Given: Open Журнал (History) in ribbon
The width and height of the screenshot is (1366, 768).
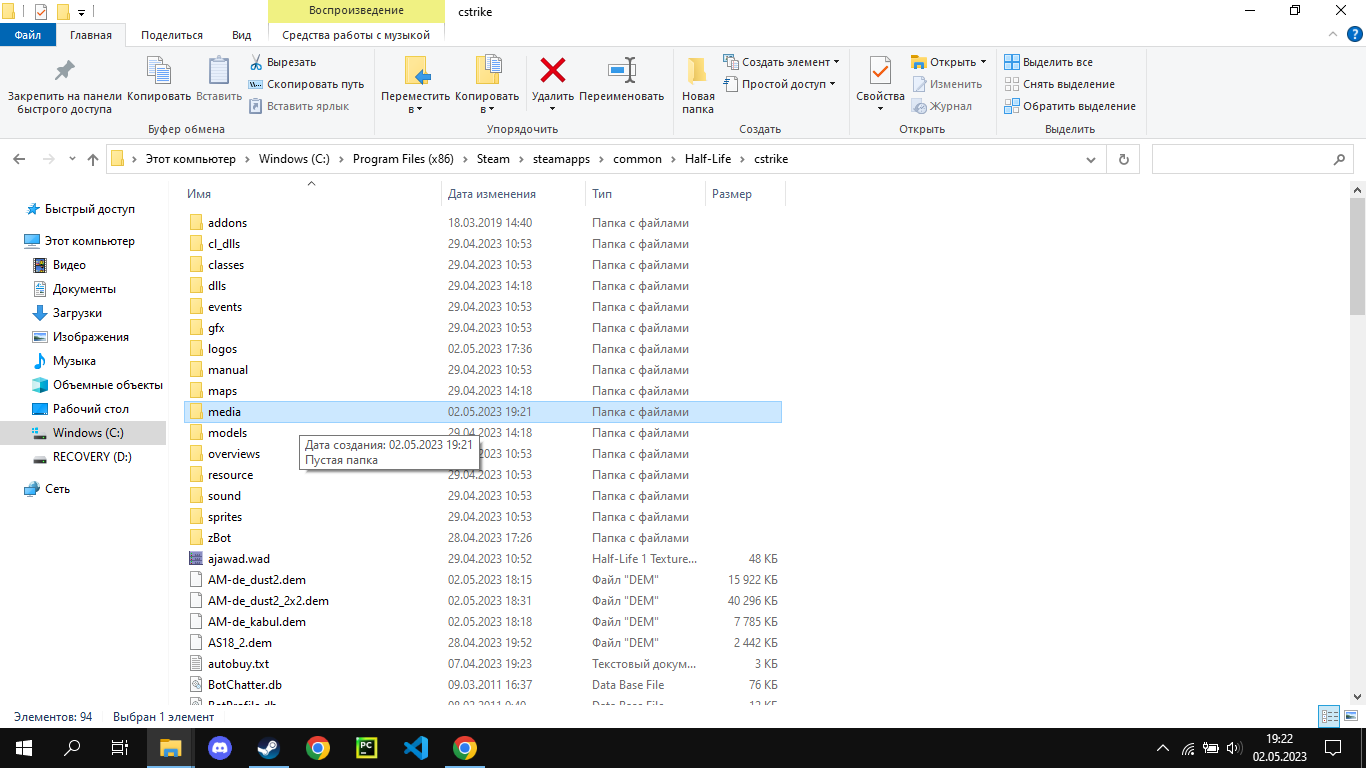Looking at the screenshot, I should 941,106.
